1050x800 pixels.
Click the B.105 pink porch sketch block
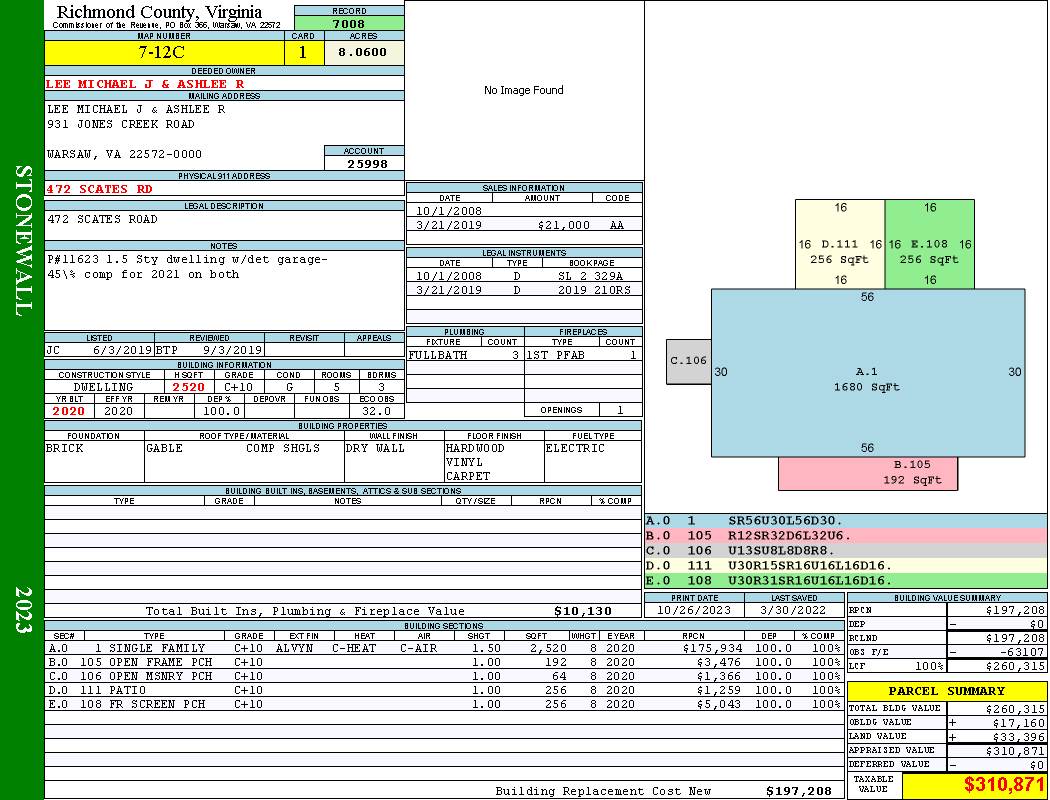point(868,474)
